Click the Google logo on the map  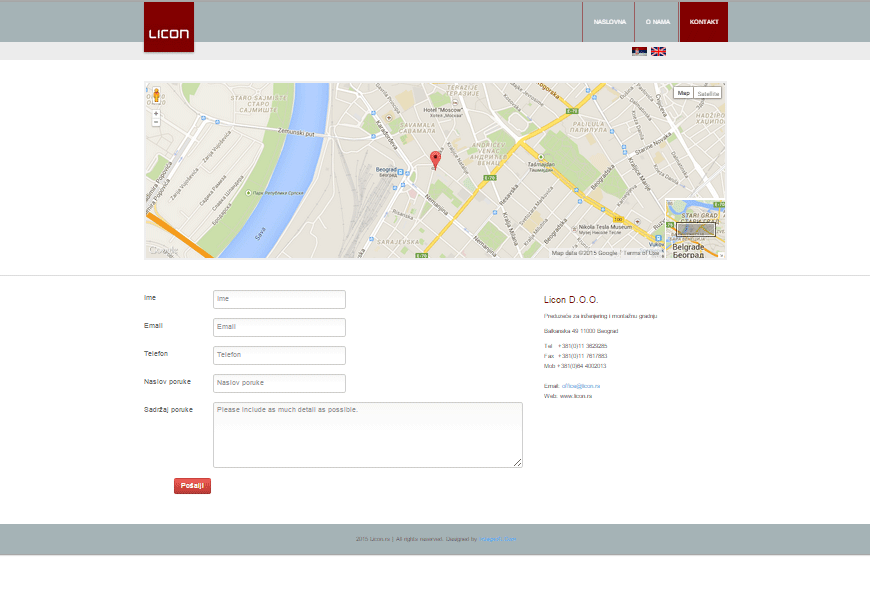pyautogui.click(x=163, y=251)
